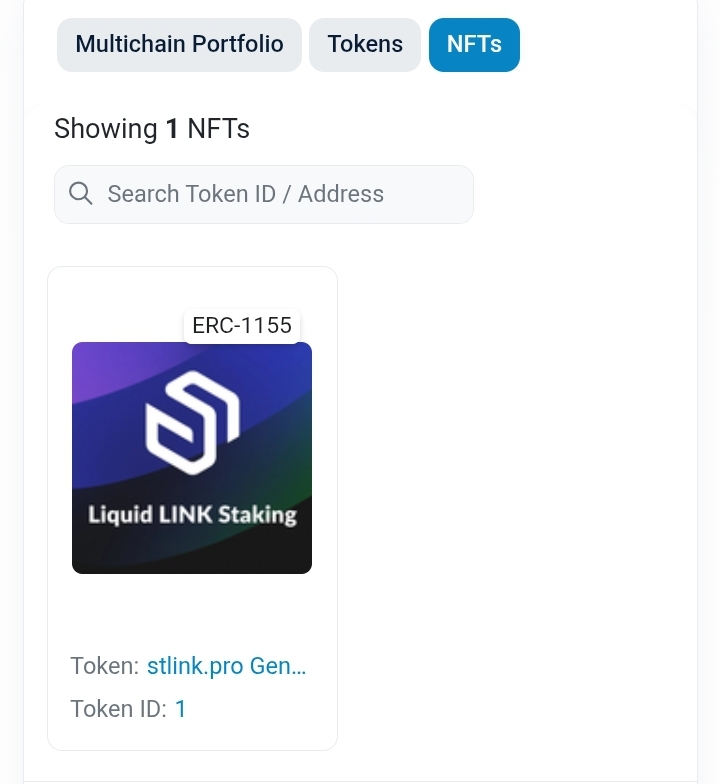Image resolution: width=720 pixels, height=784 pixels.
Task: Click the Liquid LINK Staking caption text
Action: pos(192,516)
